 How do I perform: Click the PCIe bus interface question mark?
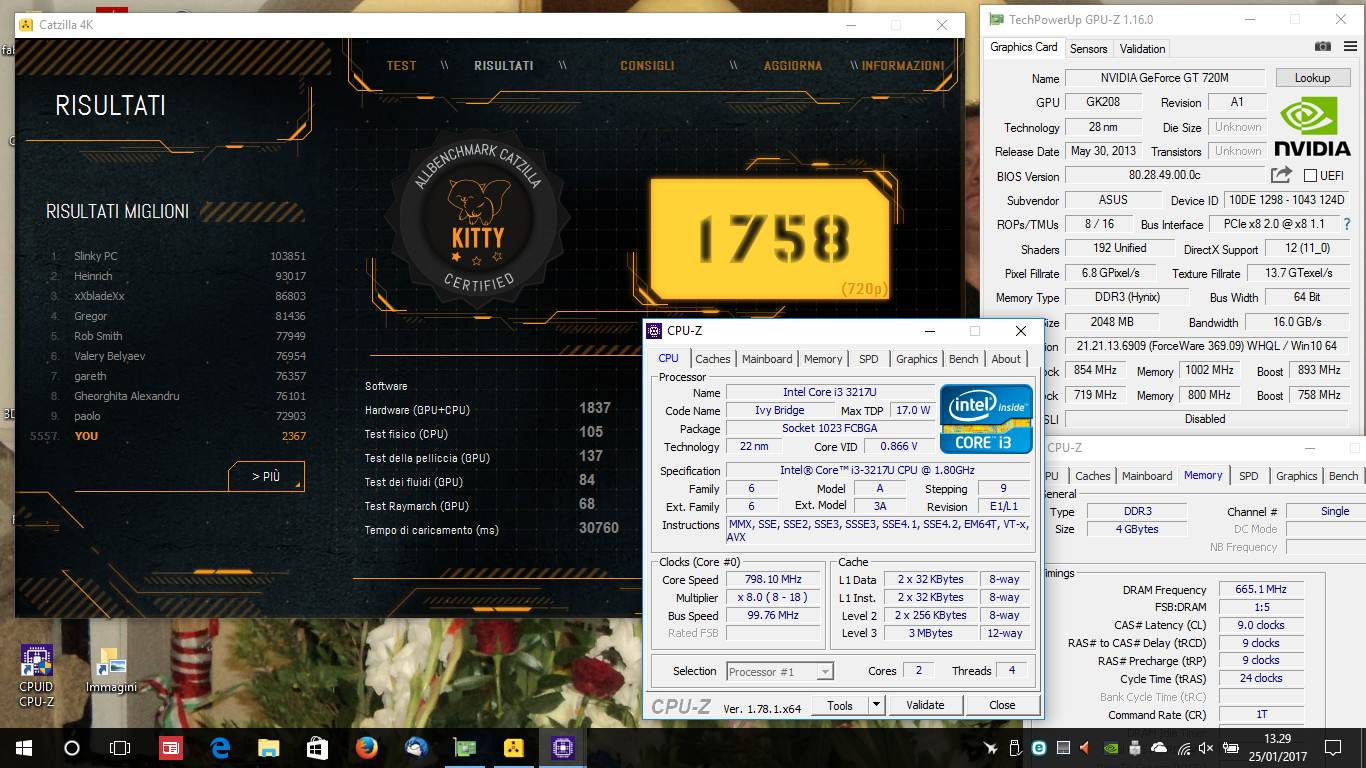[1347, 224]
